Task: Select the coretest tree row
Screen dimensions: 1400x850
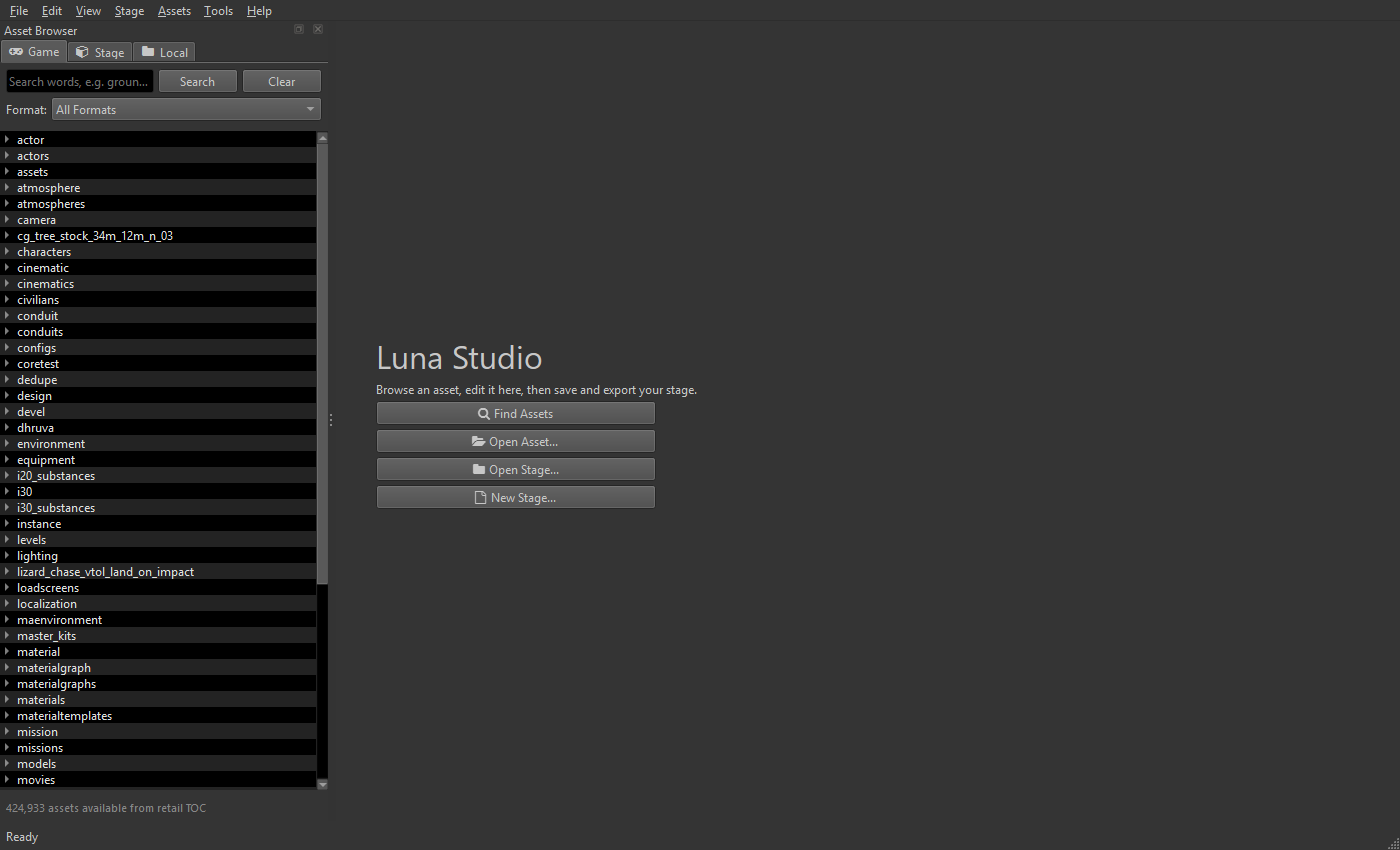Action: pyautogui.click(x=158, y=364)
